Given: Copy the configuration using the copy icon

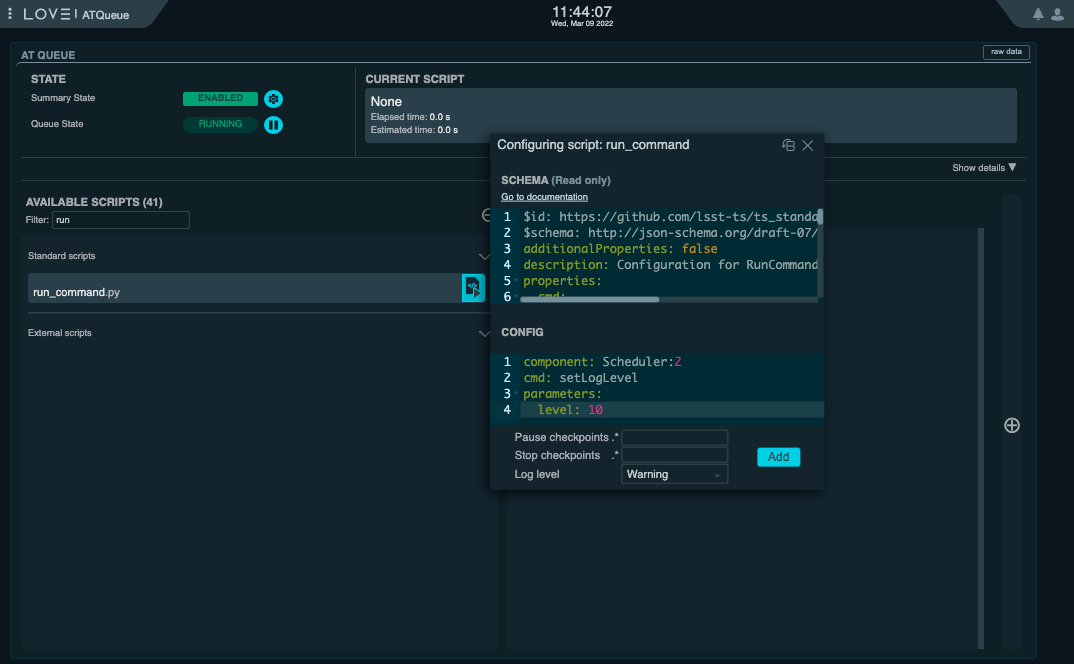Looking at the screenshot, I should coord(787,145).
